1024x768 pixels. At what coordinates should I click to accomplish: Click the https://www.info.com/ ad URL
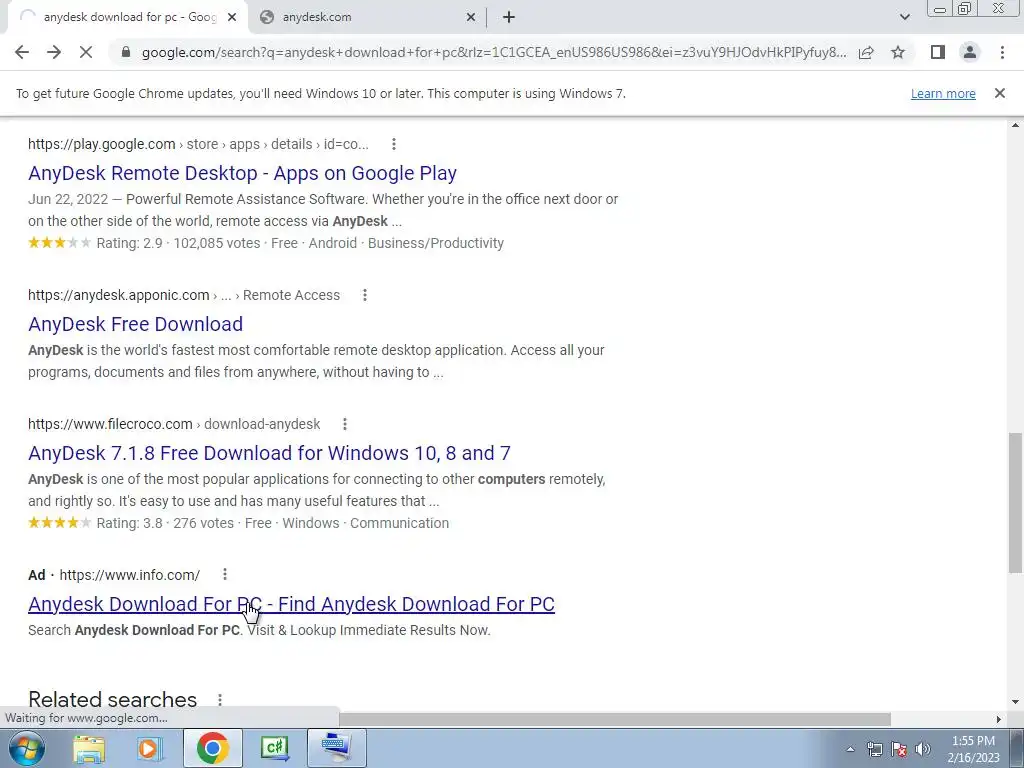coord(129,575)
